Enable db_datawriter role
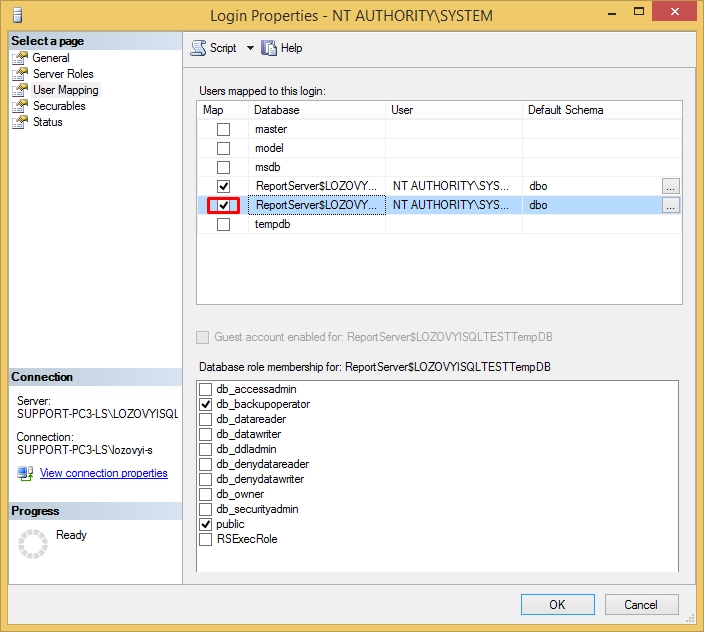The width and height of the screenshot is (704, 632). (206, 434)
